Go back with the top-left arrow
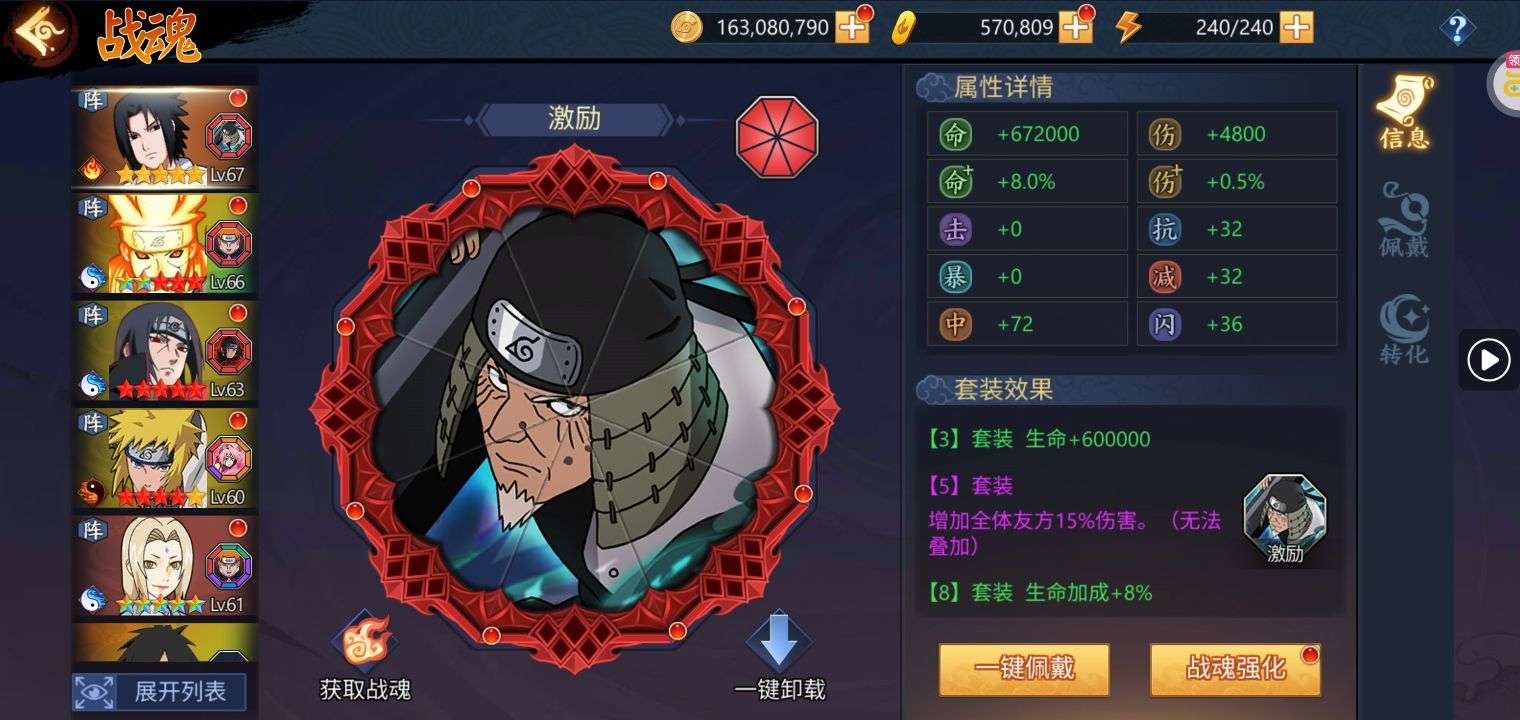 pyautogui.click(x=40, y=32)
